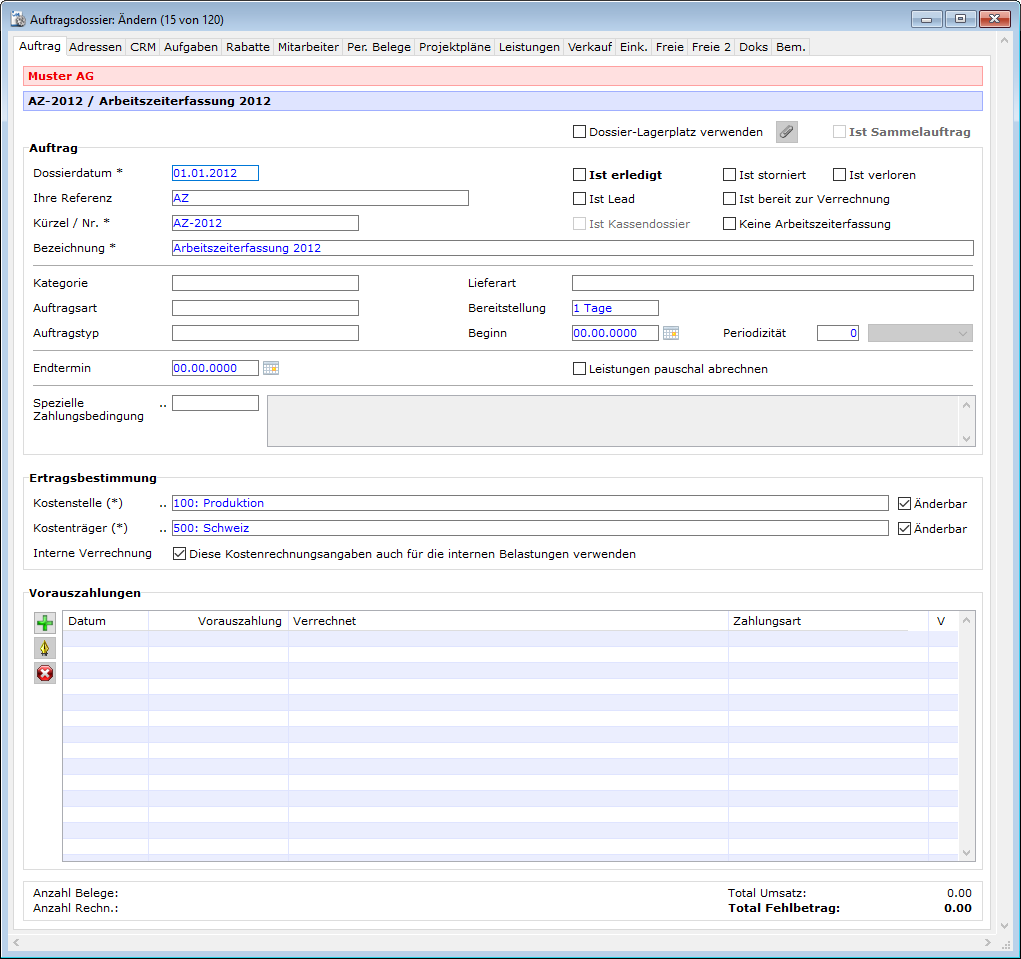Click the Auftragsdossier window title icon
This screenshot has height=959, width=1021.
click(18, 18)
